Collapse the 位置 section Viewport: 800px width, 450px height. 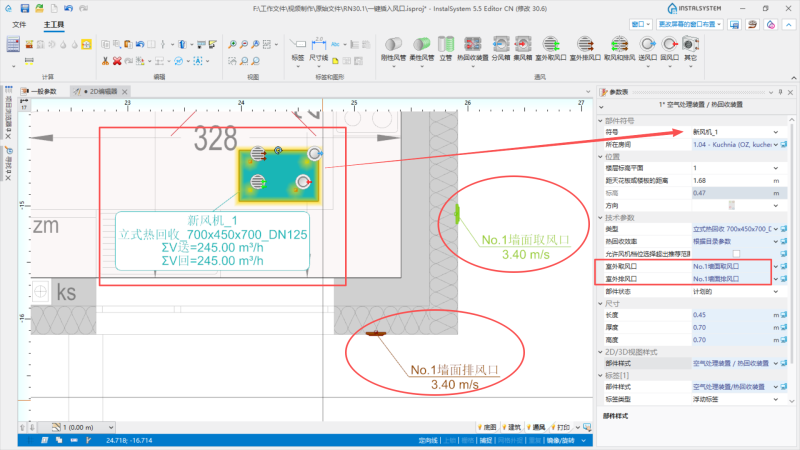601,157
